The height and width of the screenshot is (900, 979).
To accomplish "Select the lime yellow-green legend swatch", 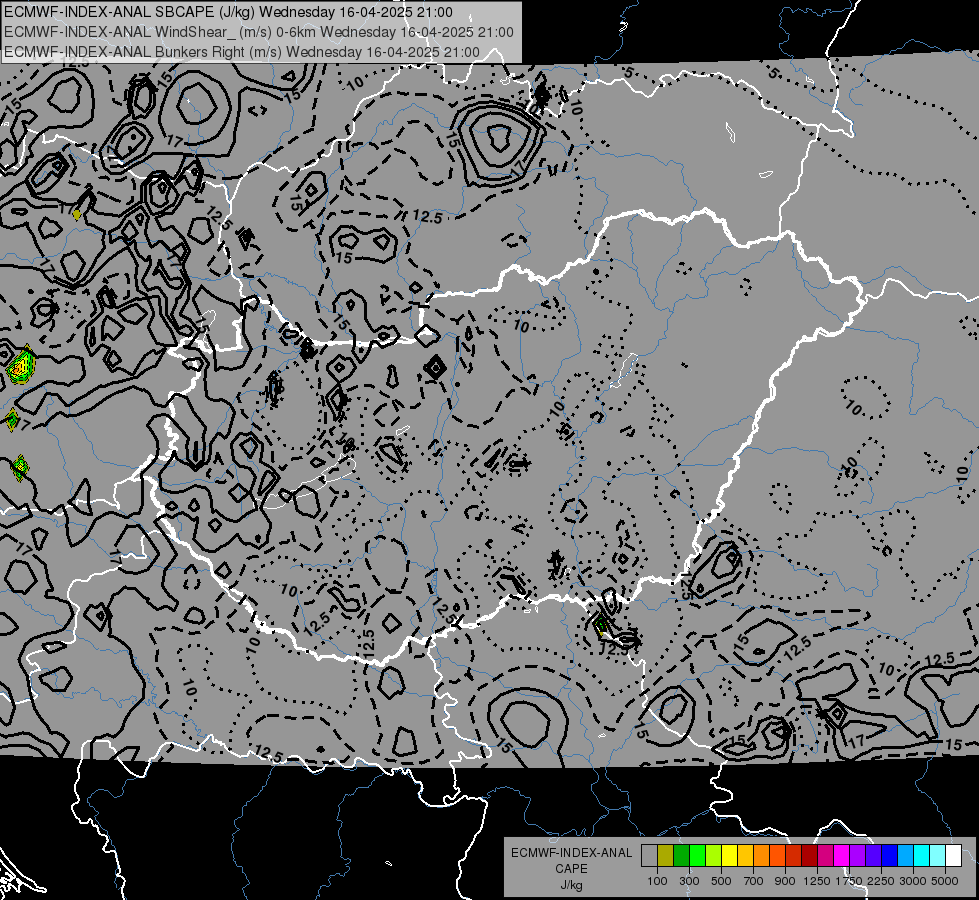I will point(713,856).
